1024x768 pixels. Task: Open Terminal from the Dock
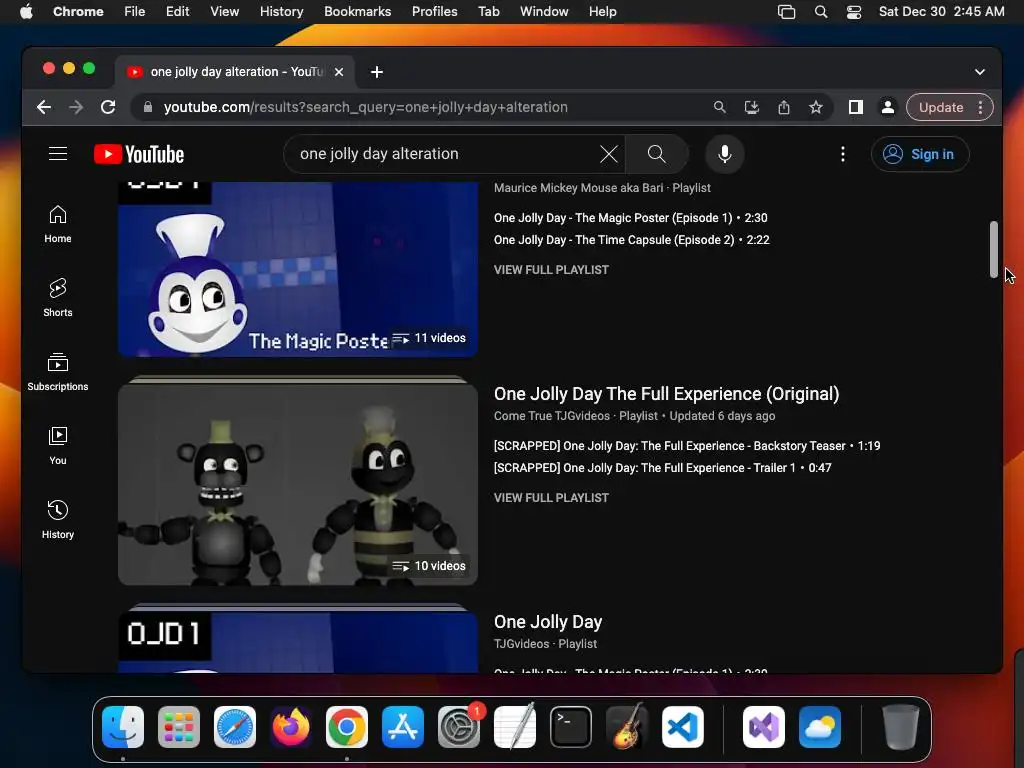pos(571,727)
